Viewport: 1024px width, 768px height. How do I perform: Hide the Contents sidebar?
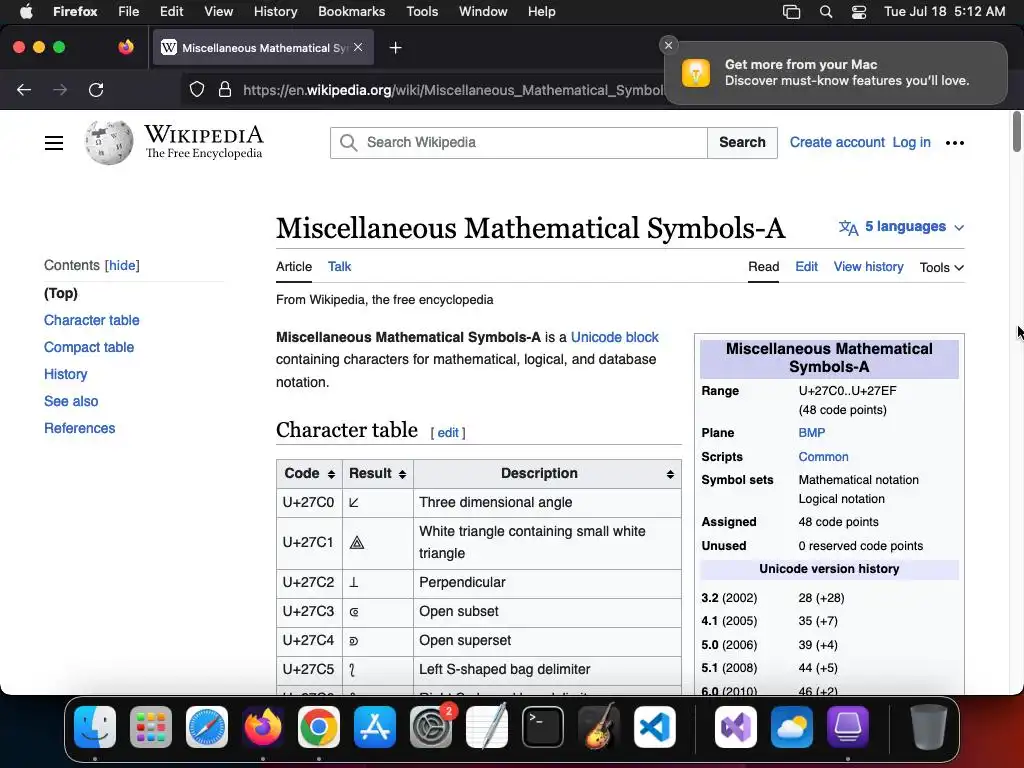pyautogui.click(x=122, y=265)
